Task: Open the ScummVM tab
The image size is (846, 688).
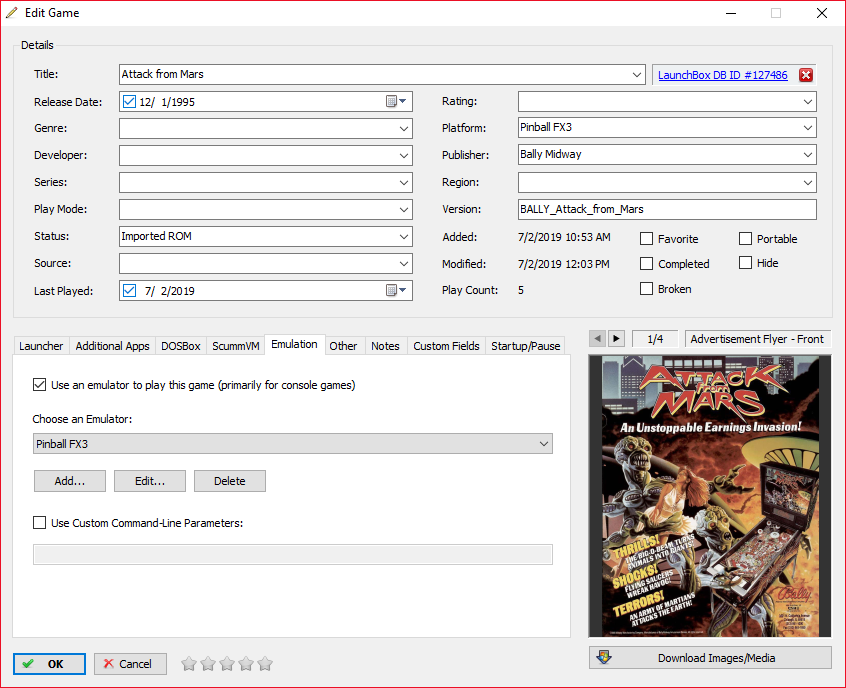Action: click(x=236, y=346)
